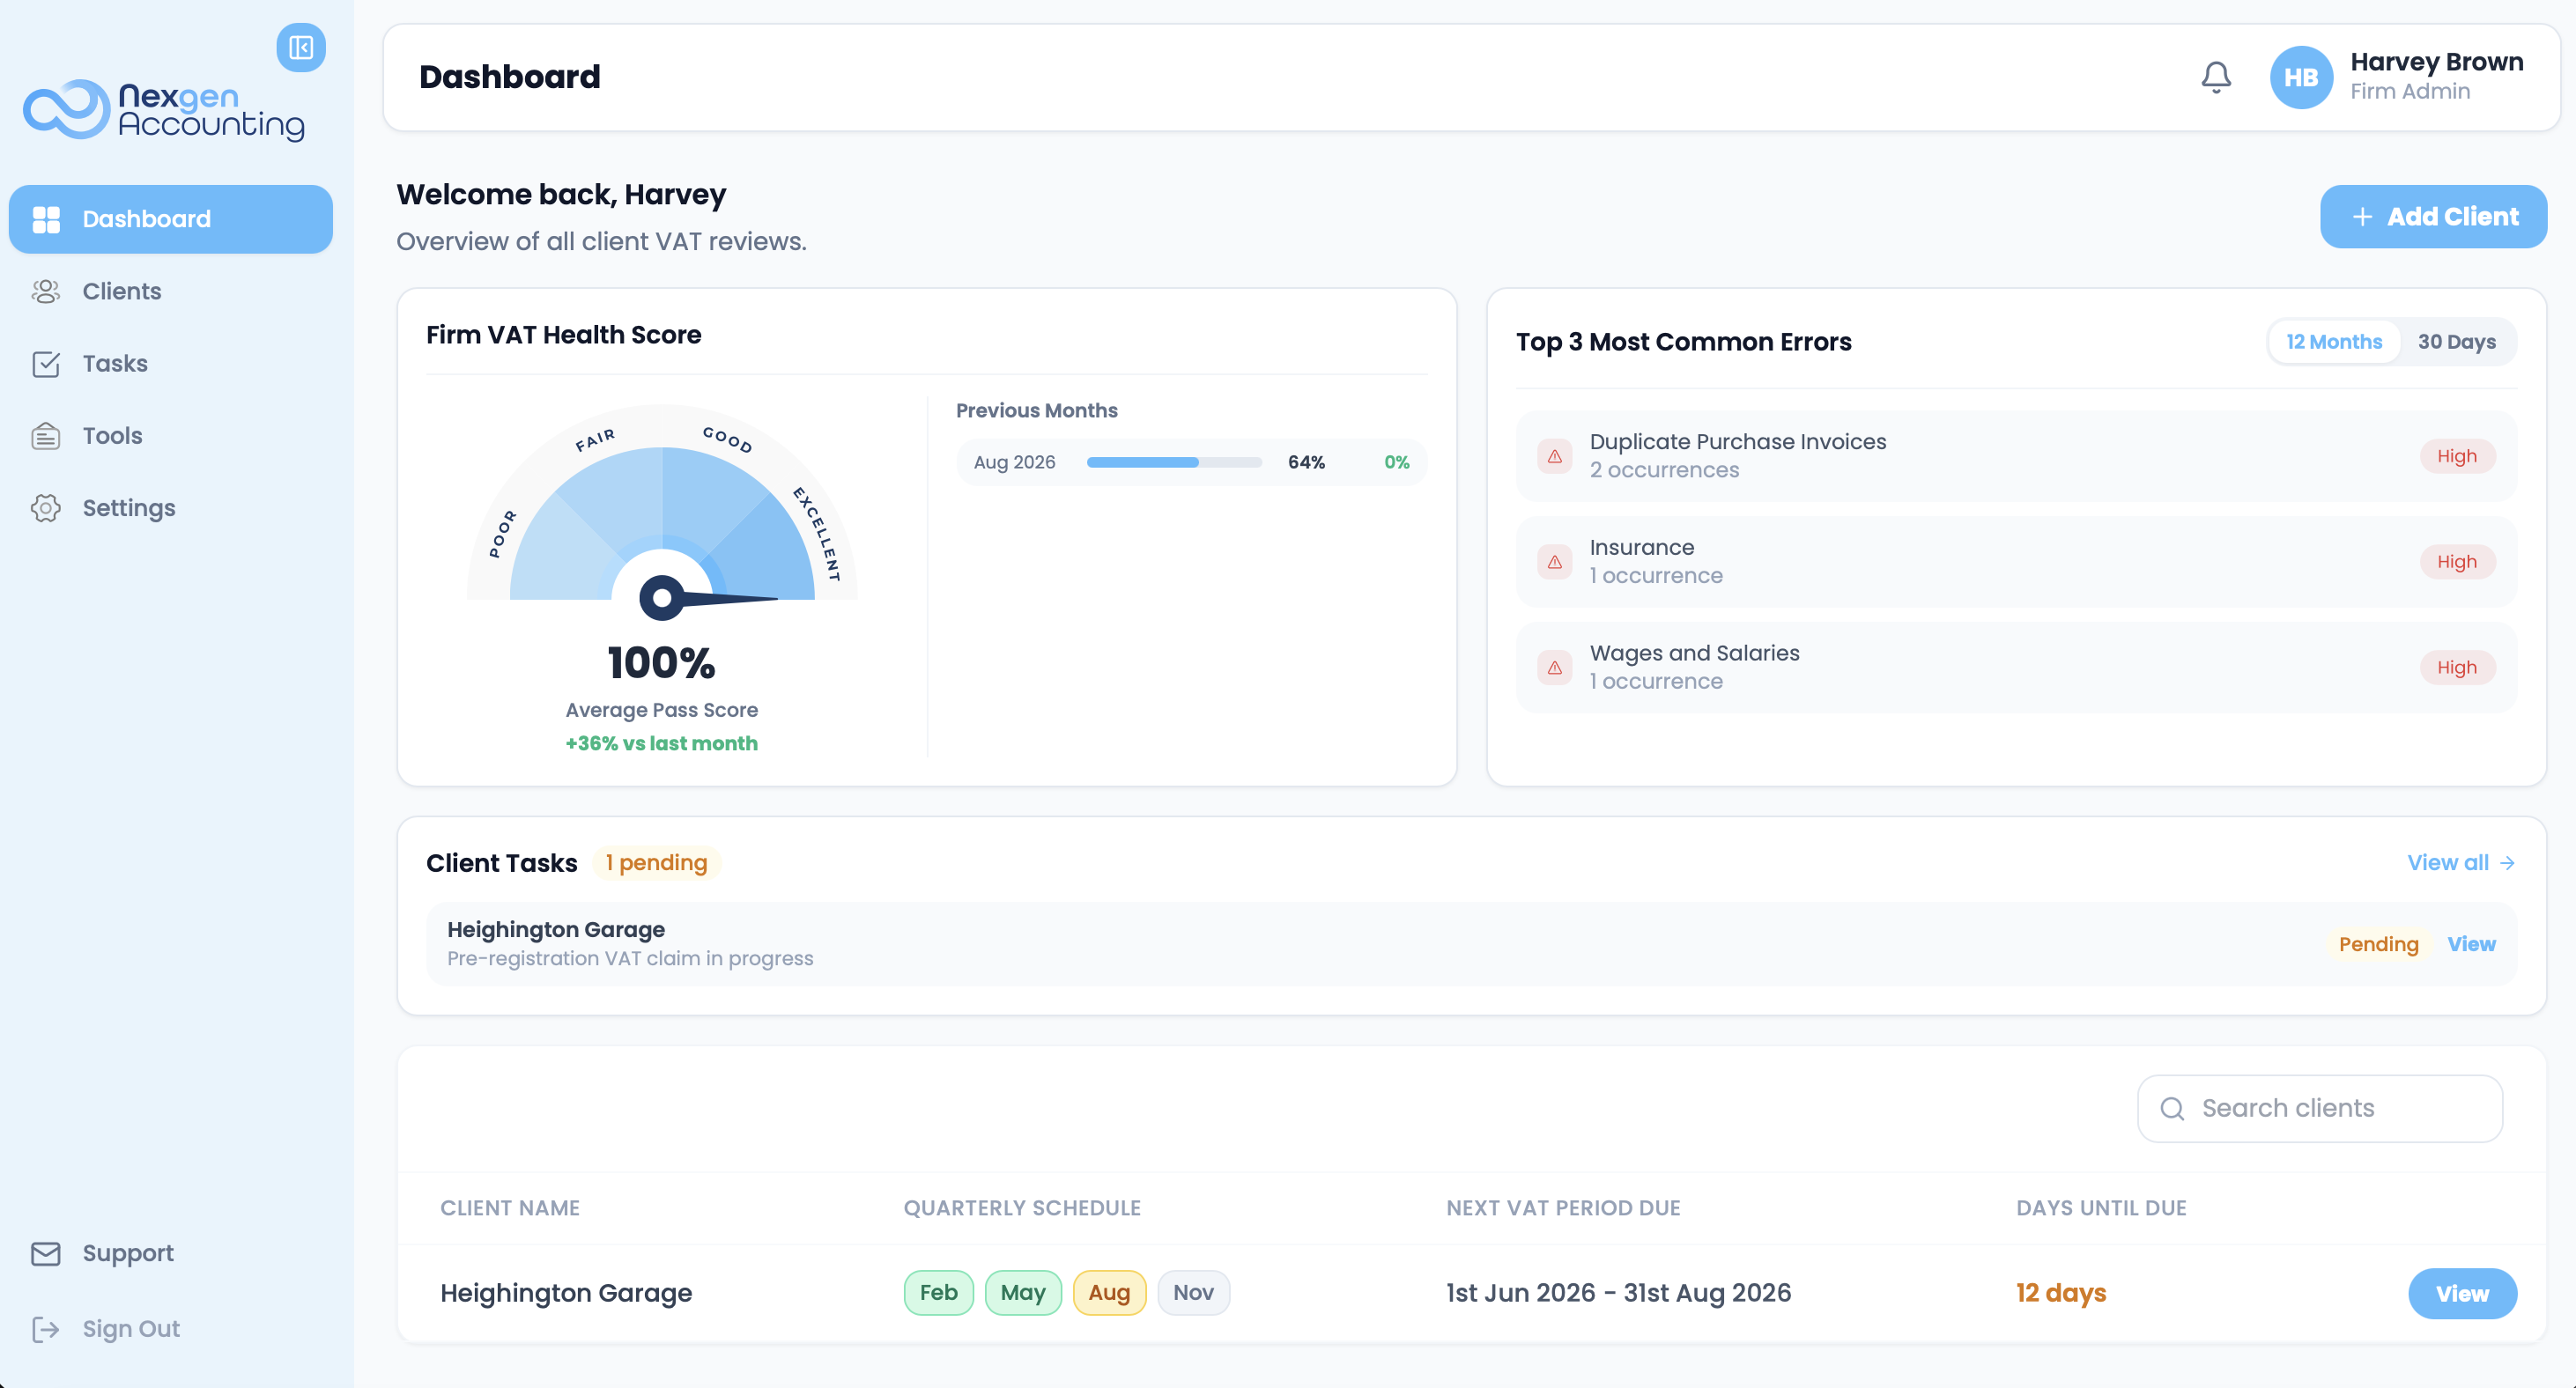Open Support from the sidebar

[x=171, y=1253]
